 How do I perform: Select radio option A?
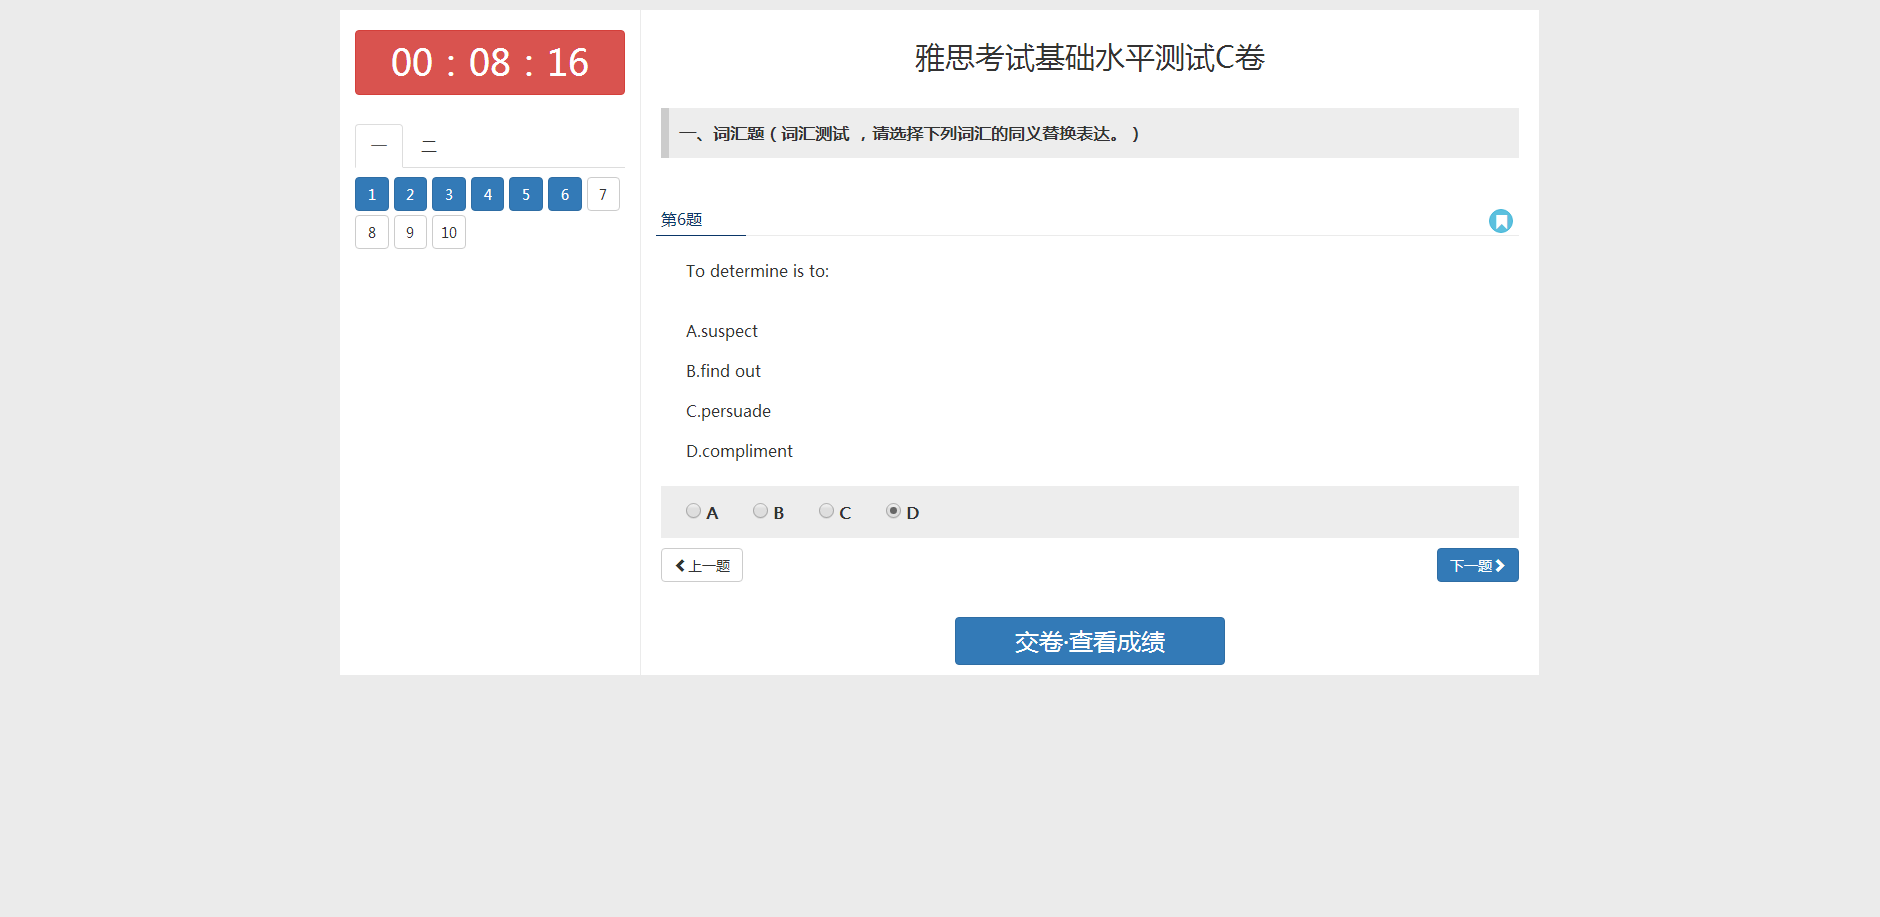pyautogui.click(x=693, y=511)
